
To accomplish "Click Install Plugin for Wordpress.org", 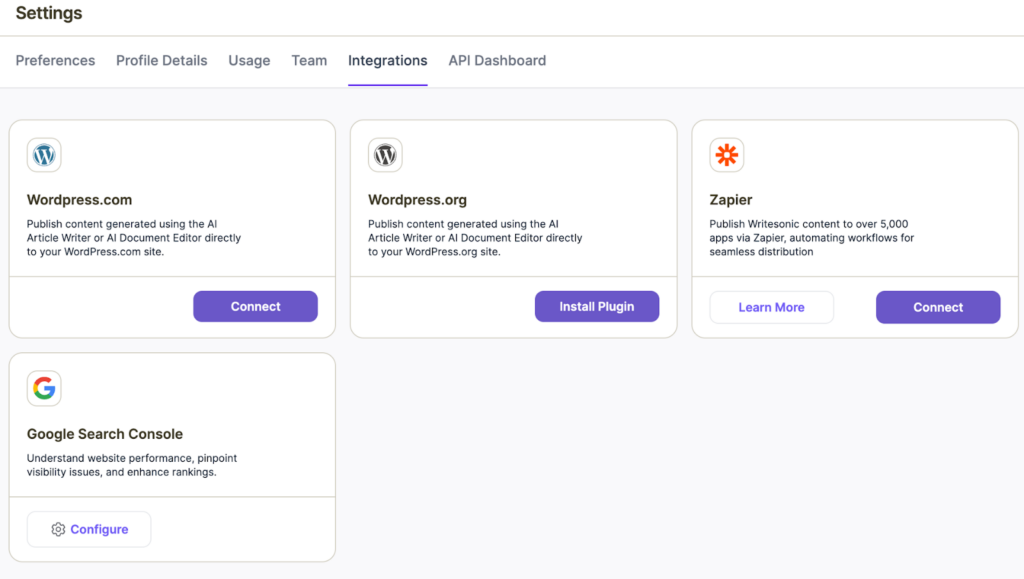I will (x=597, y=306).
